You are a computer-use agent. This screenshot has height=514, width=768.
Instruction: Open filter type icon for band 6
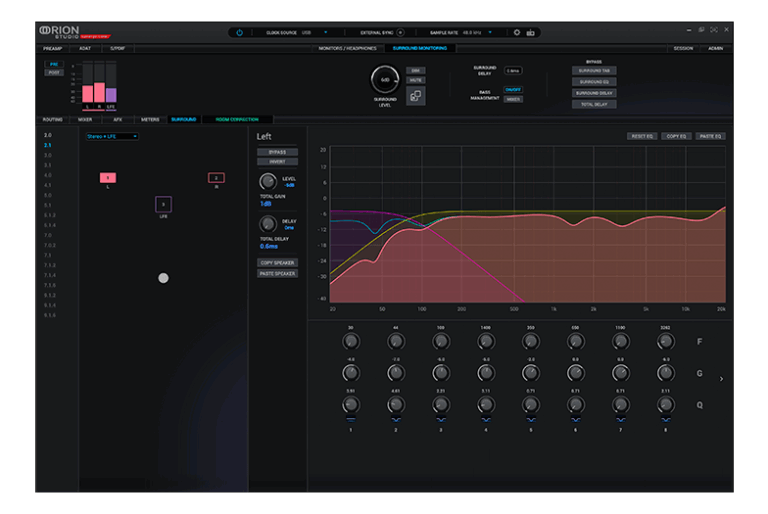pyautogui.click(x=576, y=419)
